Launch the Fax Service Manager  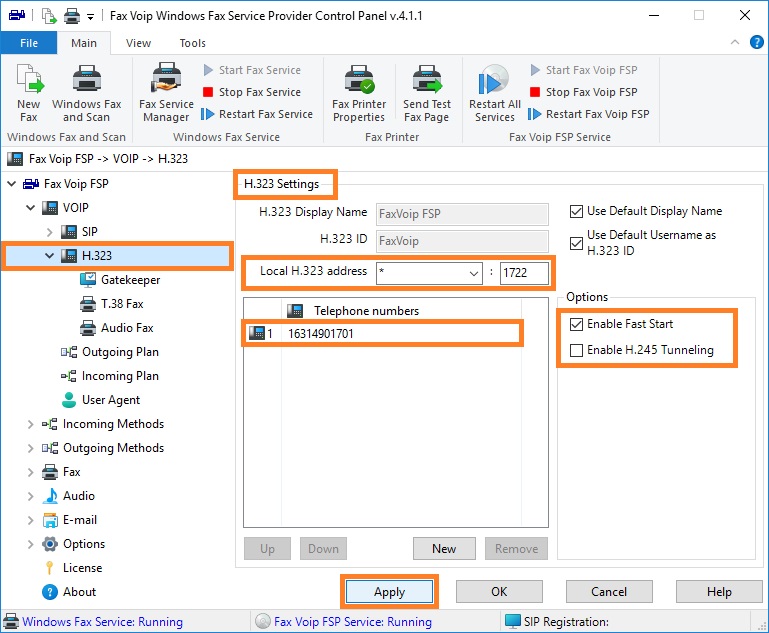pos(167,92)
